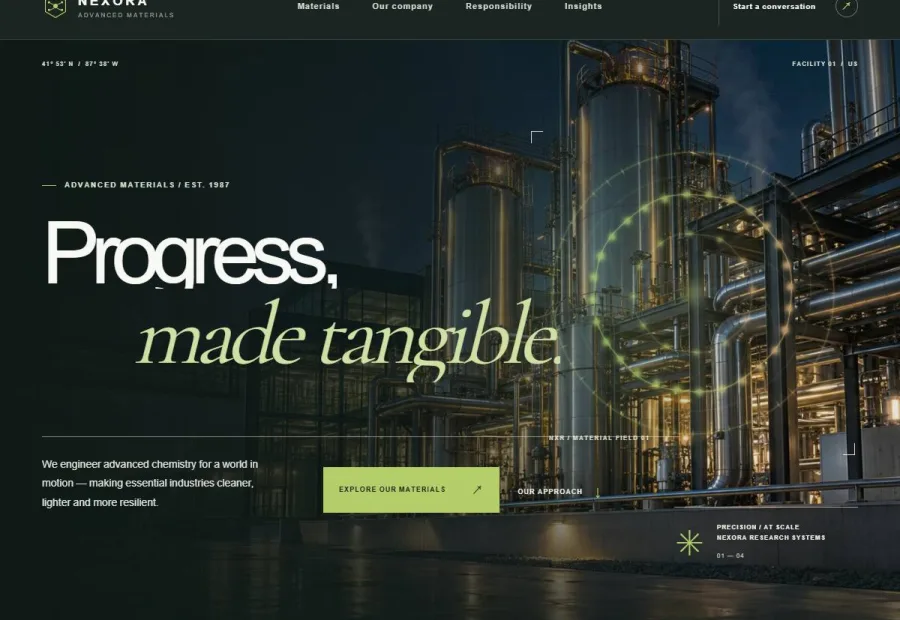
Task: Click the 'made tangible.' headline text
Action: tap(348, 339)
